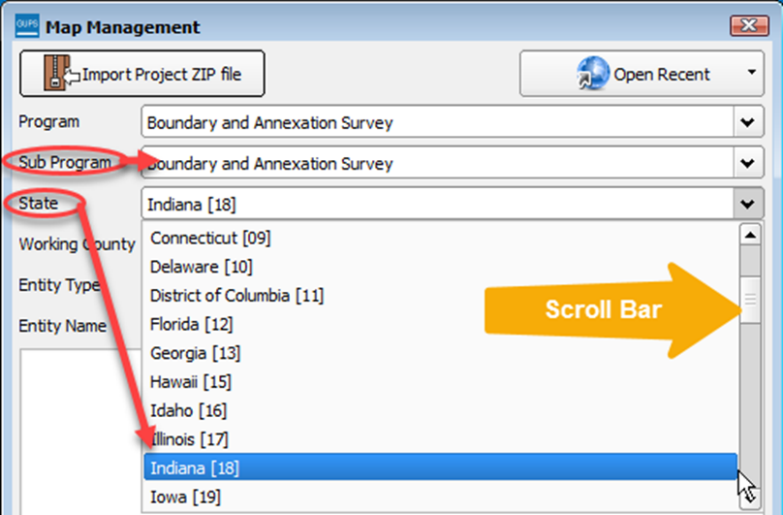The width and height of the screenshot is (783, 515).
Task: Click the GUPS app icon in title bar
Action: [x=28, y=26]
